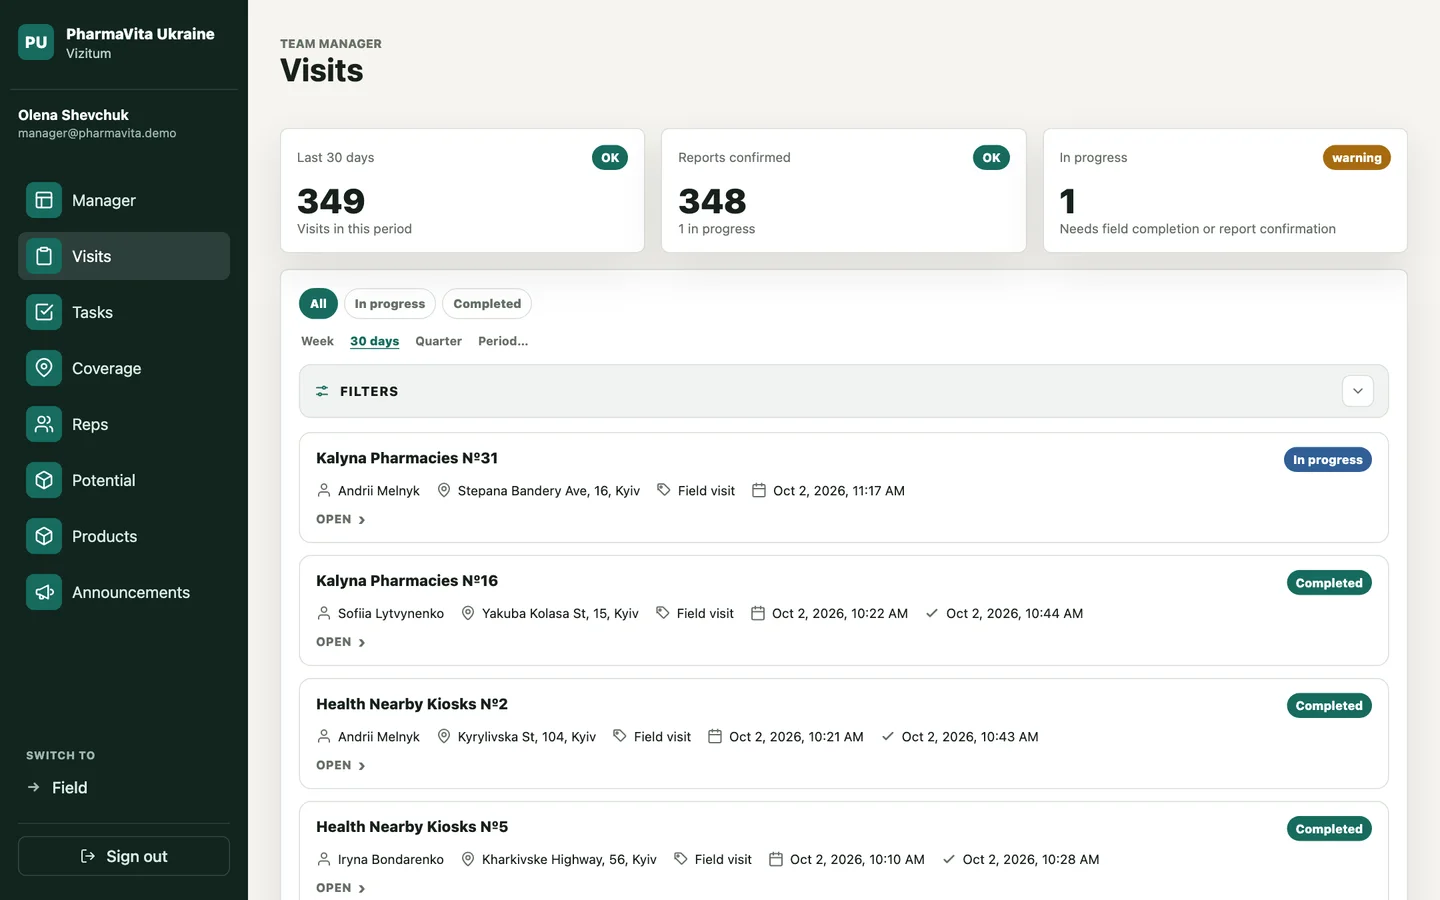Click the name Sofiia Lytvynenko
This screenshot has width=1440, height=900.
(x=391, y=613)
